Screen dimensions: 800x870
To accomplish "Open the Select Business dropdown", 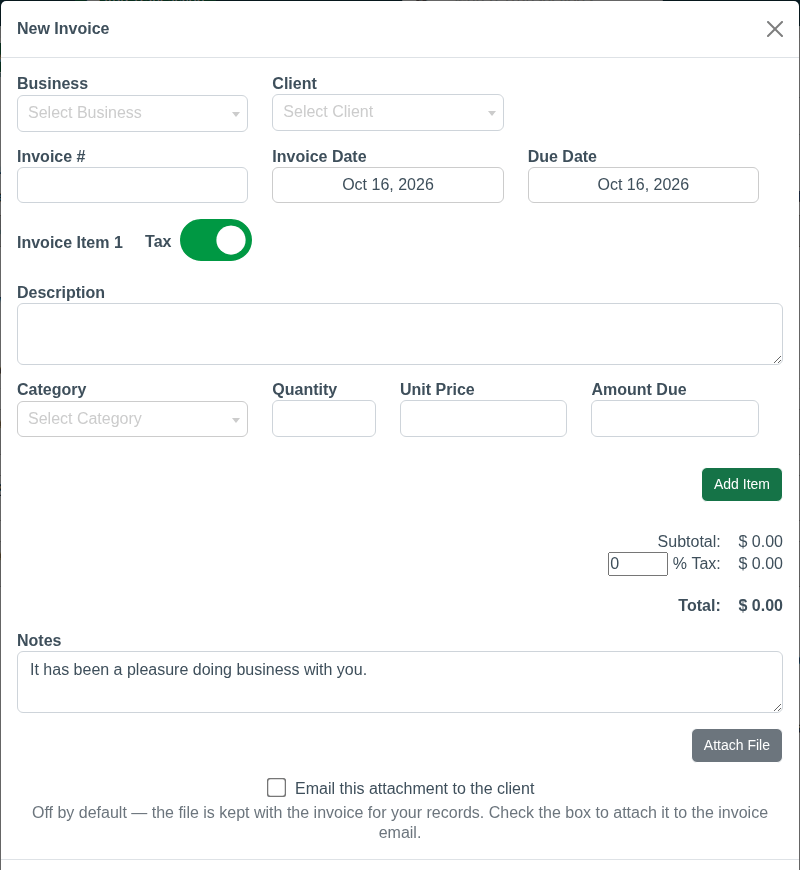I will click(x=132, y=113).
